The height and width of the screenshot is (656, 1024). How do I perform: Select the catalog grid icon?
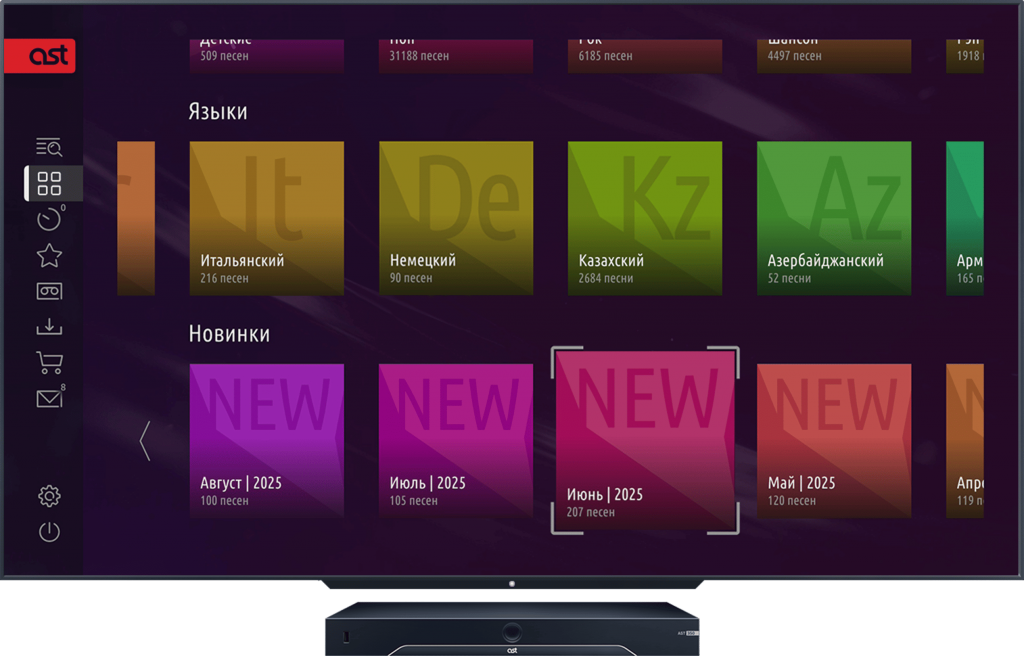coord(49,184)
